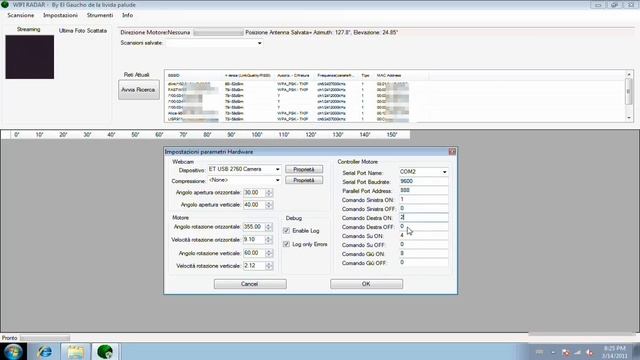The width and height of the screenshot is (640, 360).
Task: Open the Scansione menu
Action: click(x=20, y=15)
